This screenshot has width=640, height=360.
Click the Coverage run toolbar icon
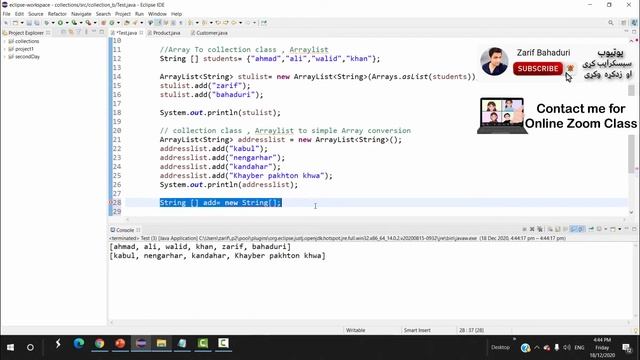(74, 23)
